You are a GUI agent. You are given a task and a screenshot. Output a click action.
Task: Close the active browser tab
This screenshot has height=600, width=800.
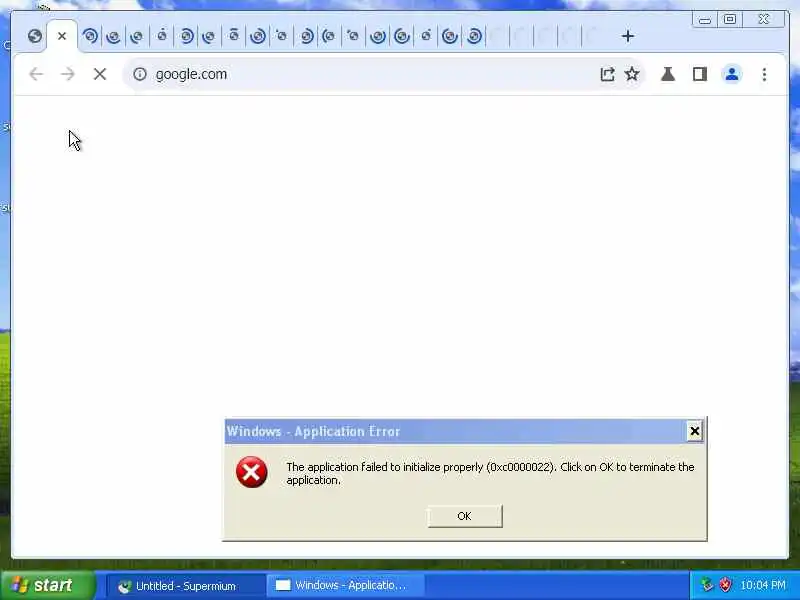coord(62,36)
